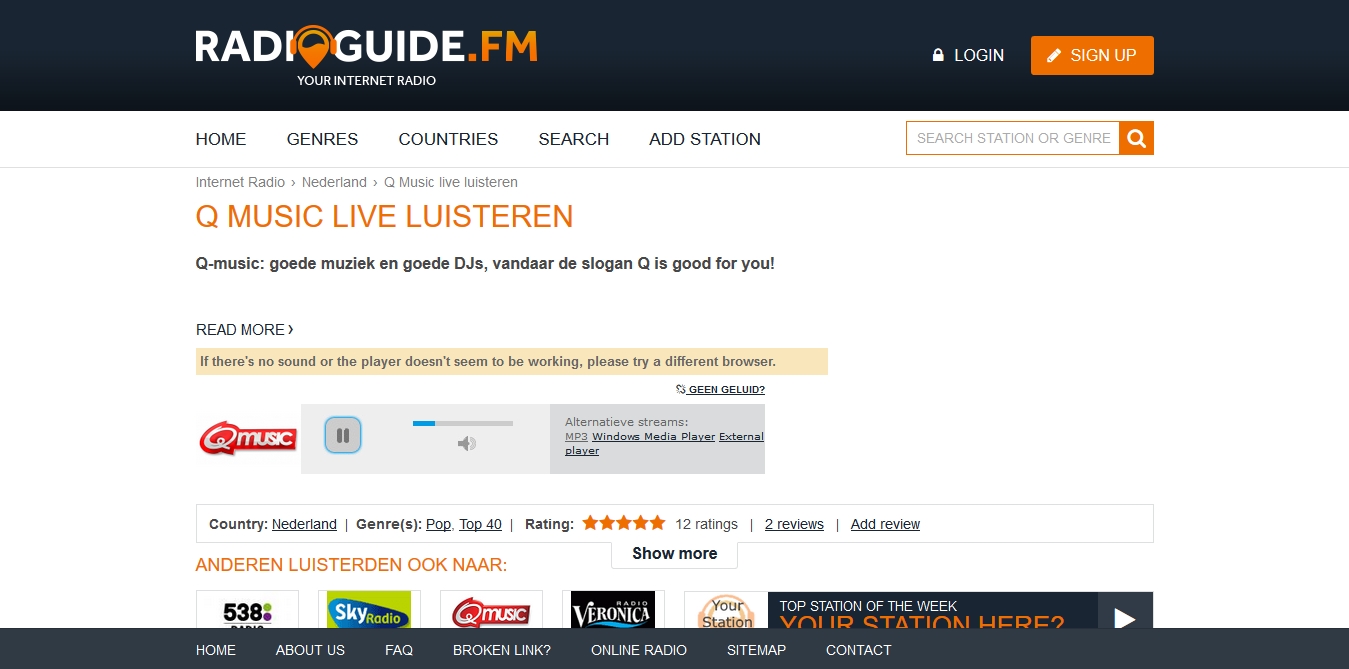Image resolution: width=1349 pixels, height=669 pixels.
Task: Open CONTACT footer link
Action: (858, 650)
